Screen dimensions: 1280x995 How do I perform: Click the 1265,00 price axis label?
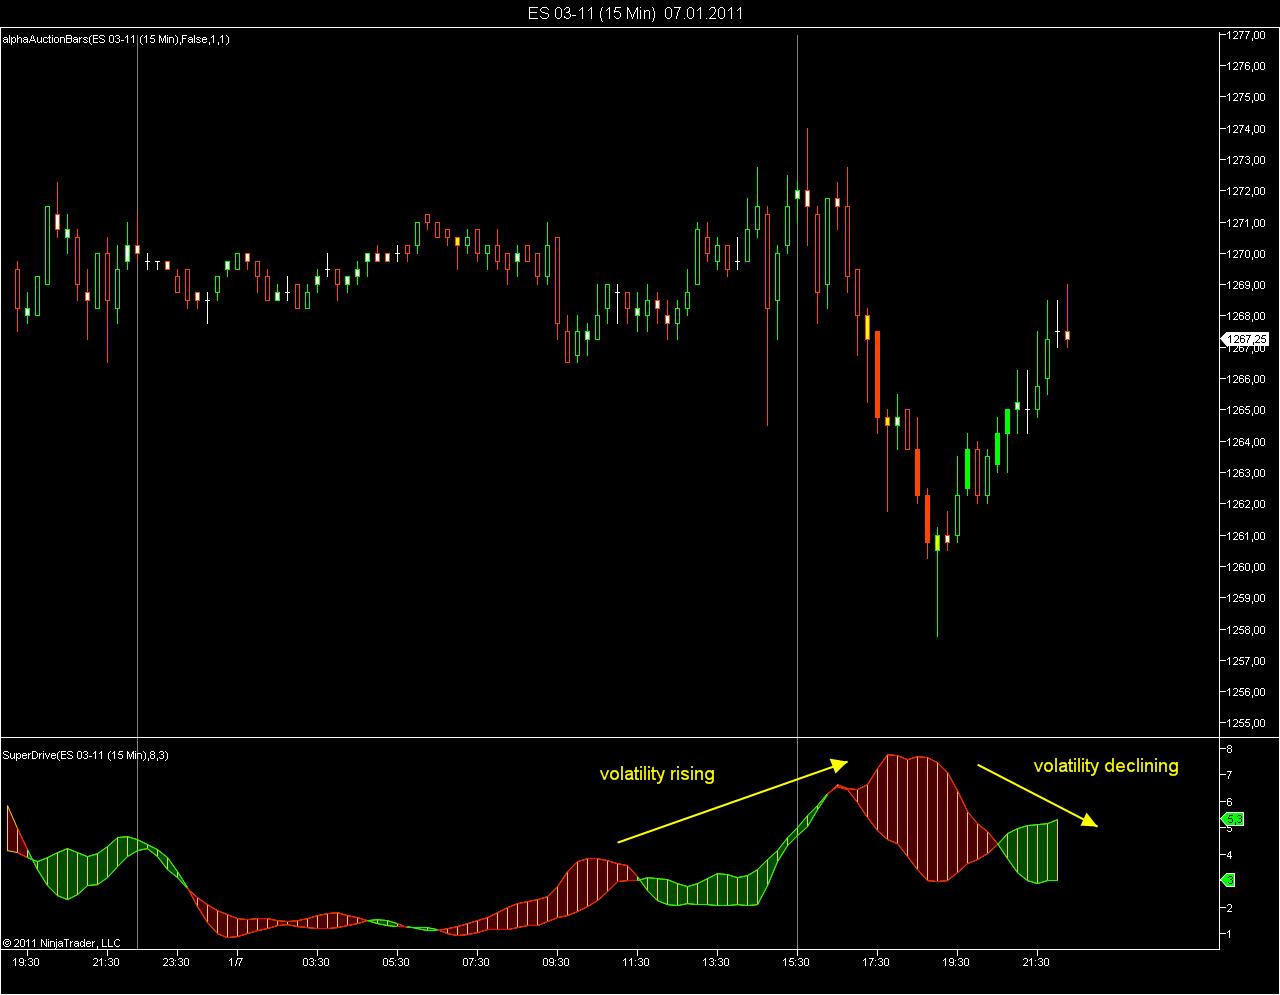coord(1247,411)
